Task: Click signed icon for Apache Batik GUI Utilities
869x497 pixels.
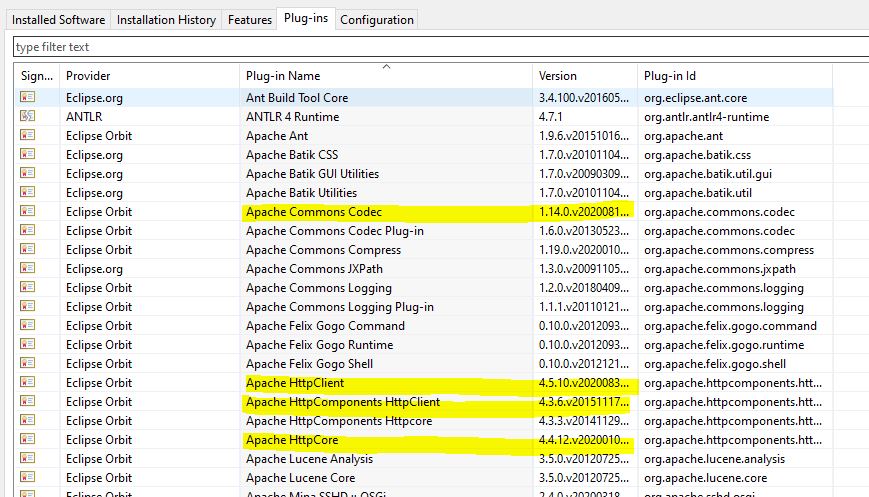Action: [x=28, y=173]
